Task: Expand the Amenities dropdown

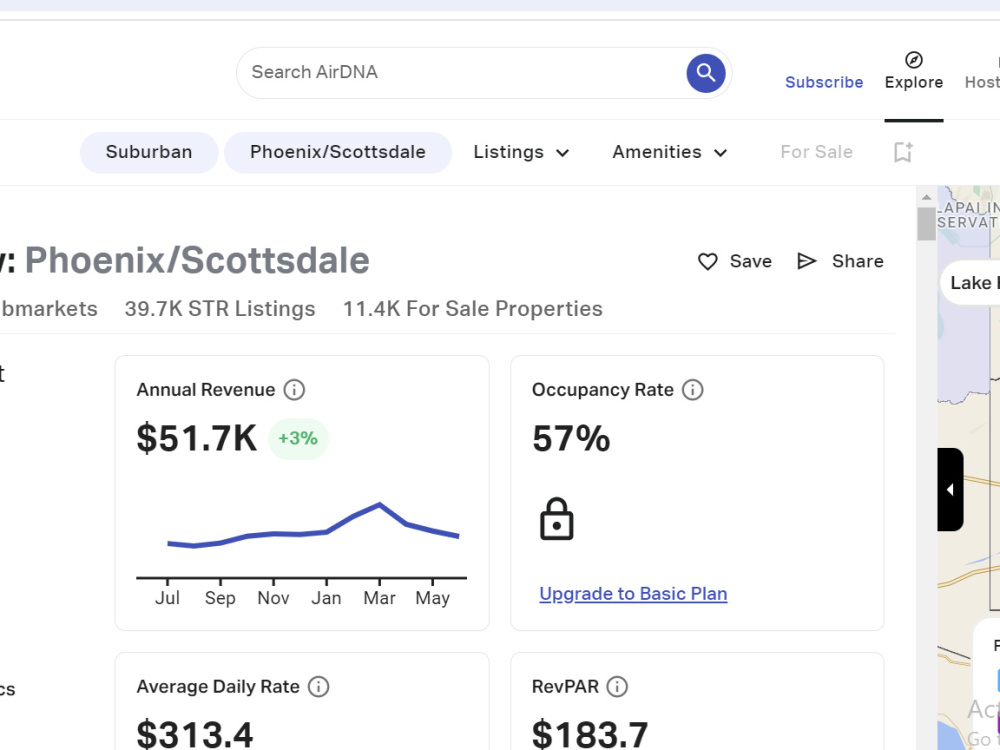Action: point(670,152)
